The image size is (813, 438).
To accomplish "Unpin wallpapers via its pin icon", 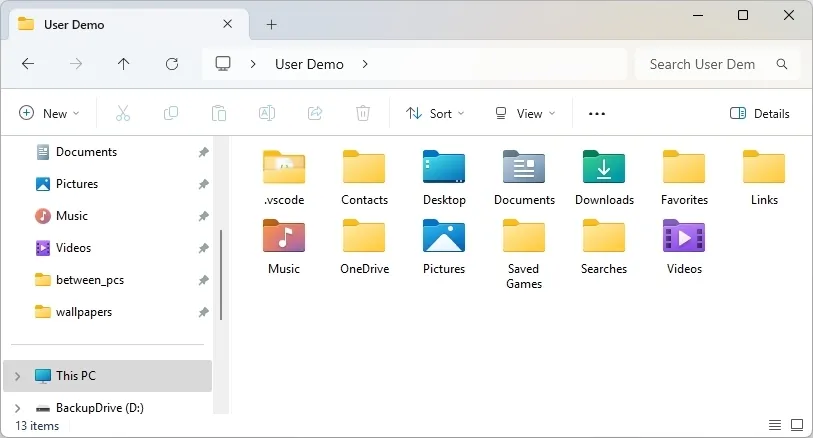I will point(204,313).
